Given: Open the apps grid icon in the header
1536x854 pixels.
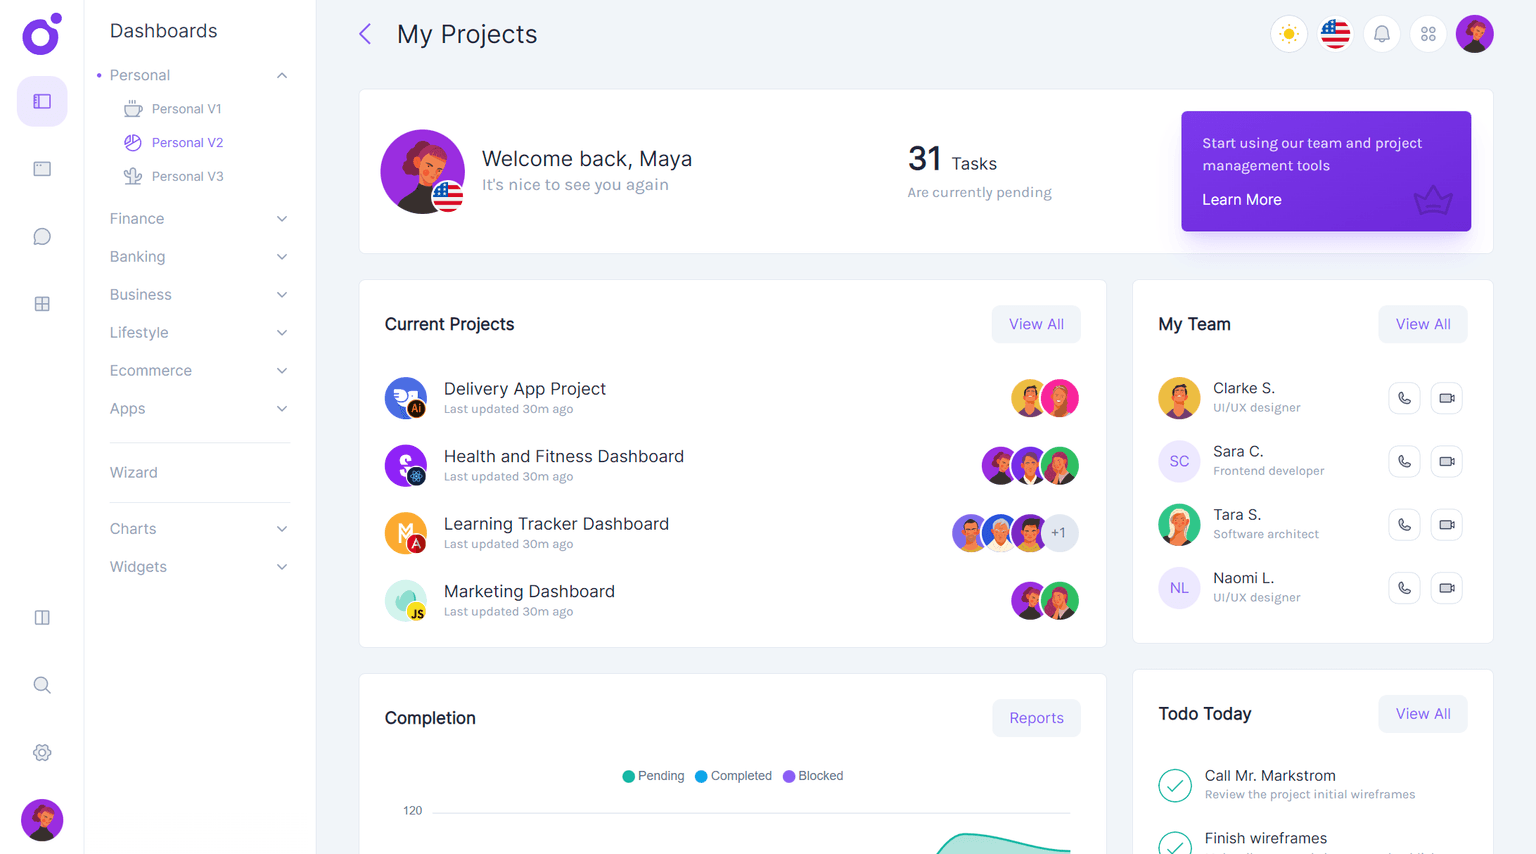Looking at the screenshot, I should click(x=1428, y=33).
